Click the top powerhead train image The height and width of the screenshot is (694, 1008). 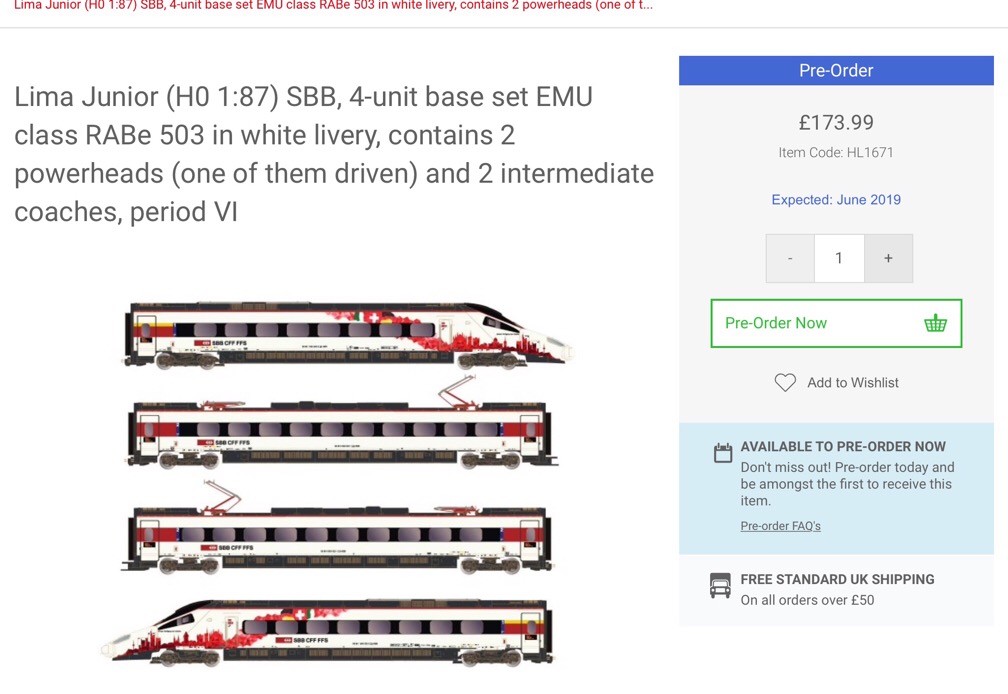point(345,335)
